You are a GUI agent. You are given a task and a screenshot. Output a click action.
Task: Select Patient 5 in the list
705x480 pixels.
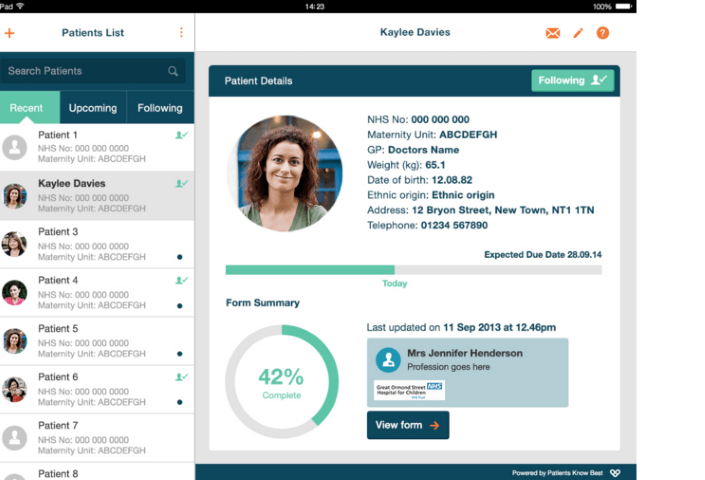pos(97,341)
